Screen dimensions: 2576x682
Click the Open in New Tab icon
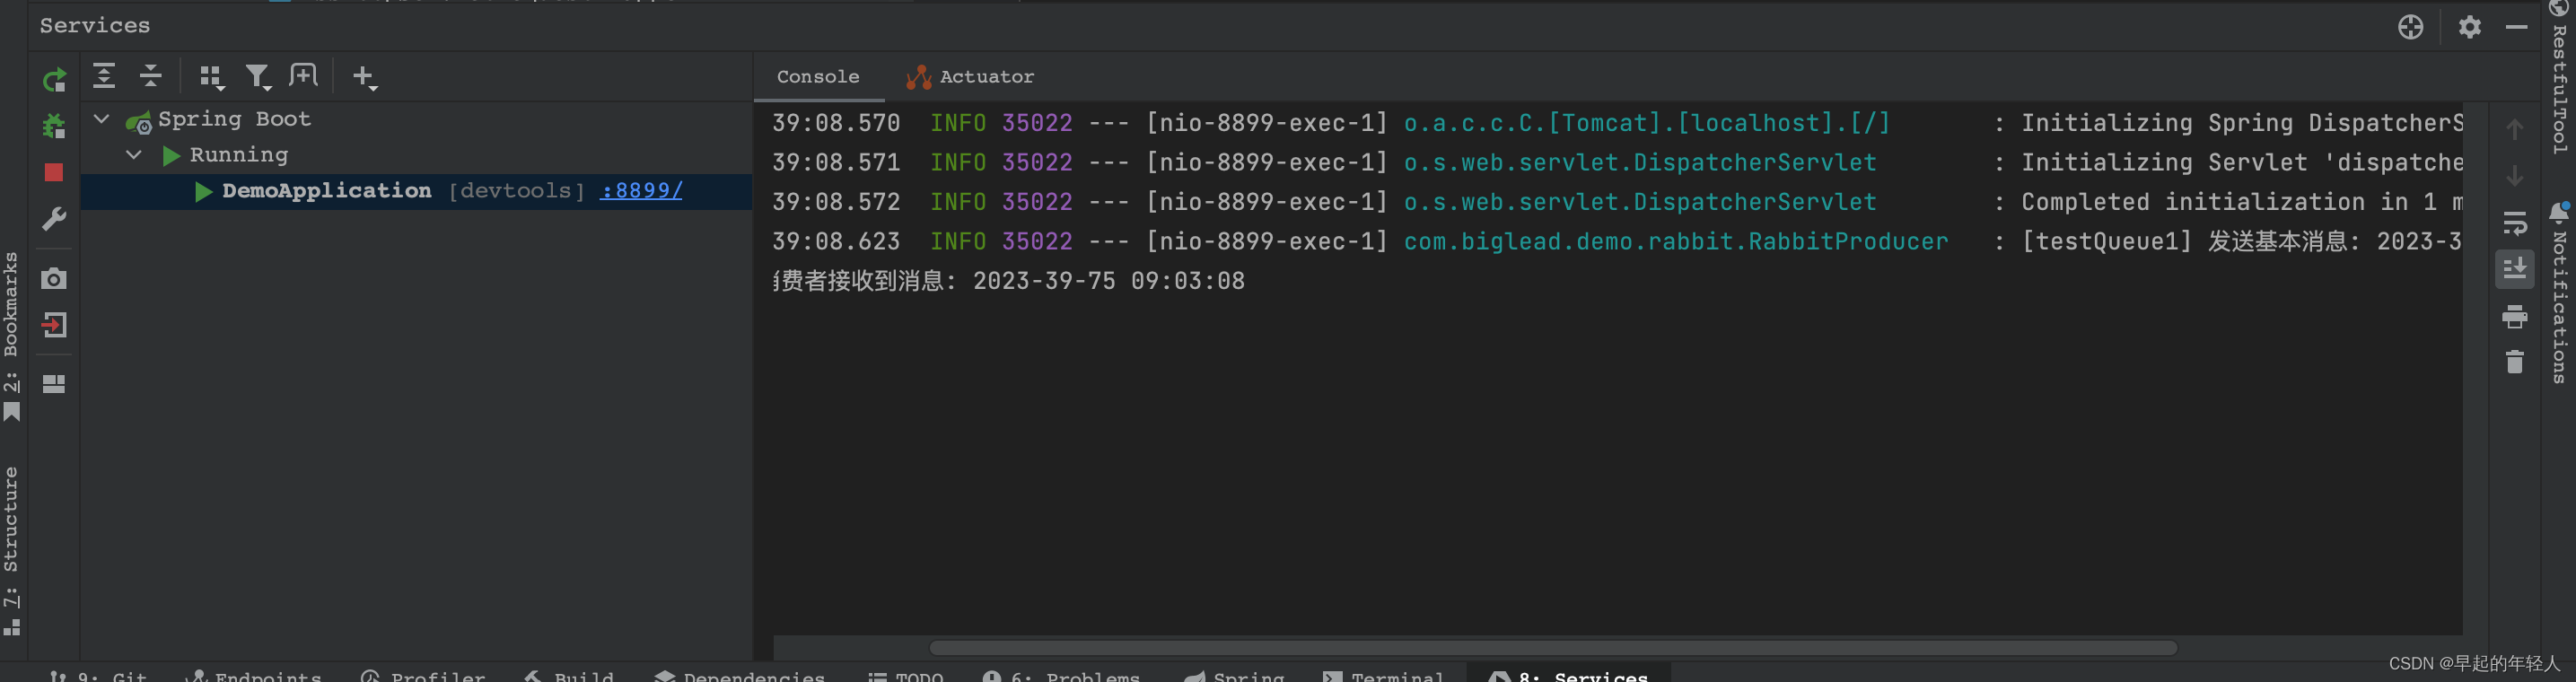303,75
